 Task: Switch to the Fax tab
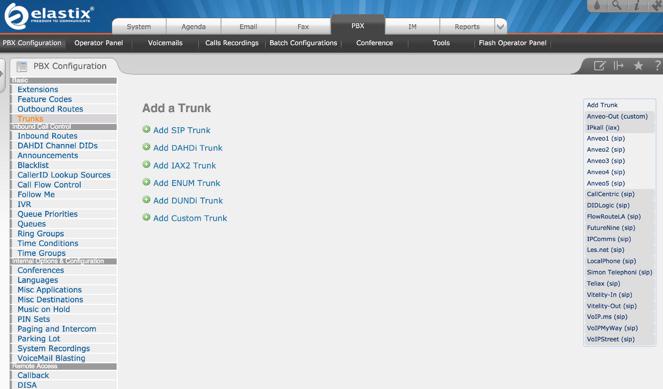point(303,27)
